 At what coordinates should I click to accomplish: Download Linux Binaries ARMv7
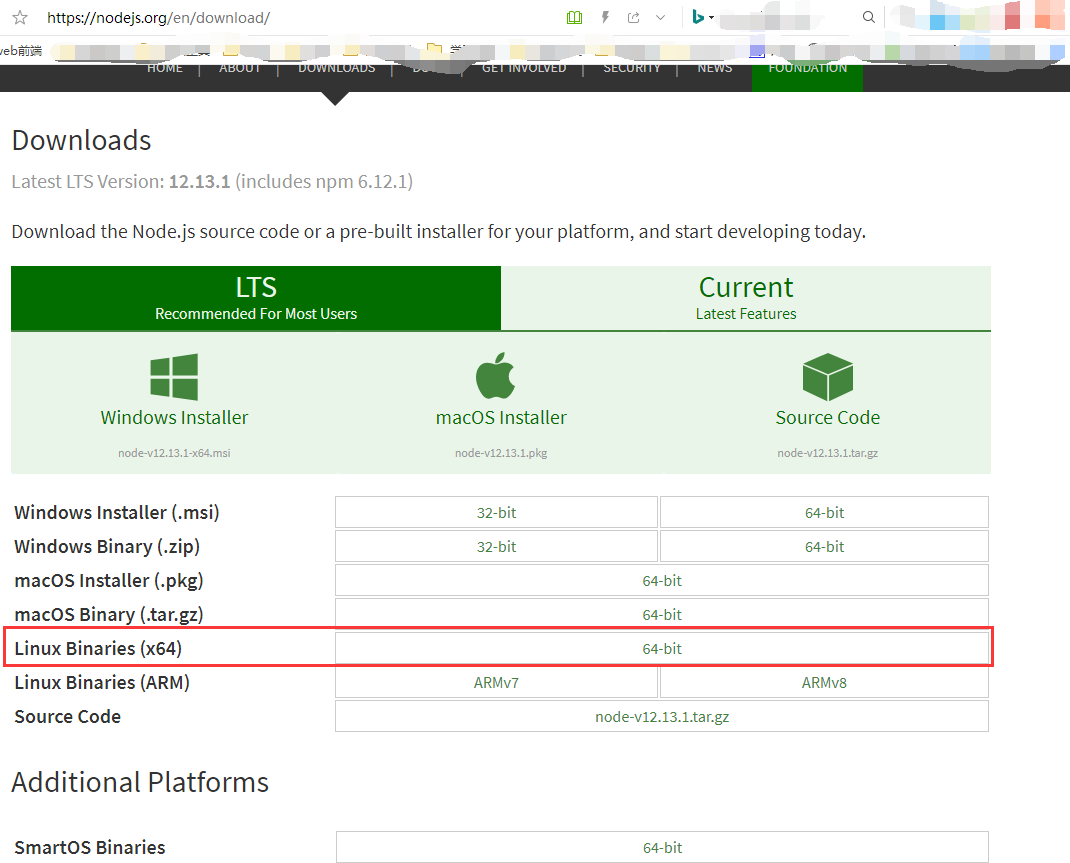496,682
